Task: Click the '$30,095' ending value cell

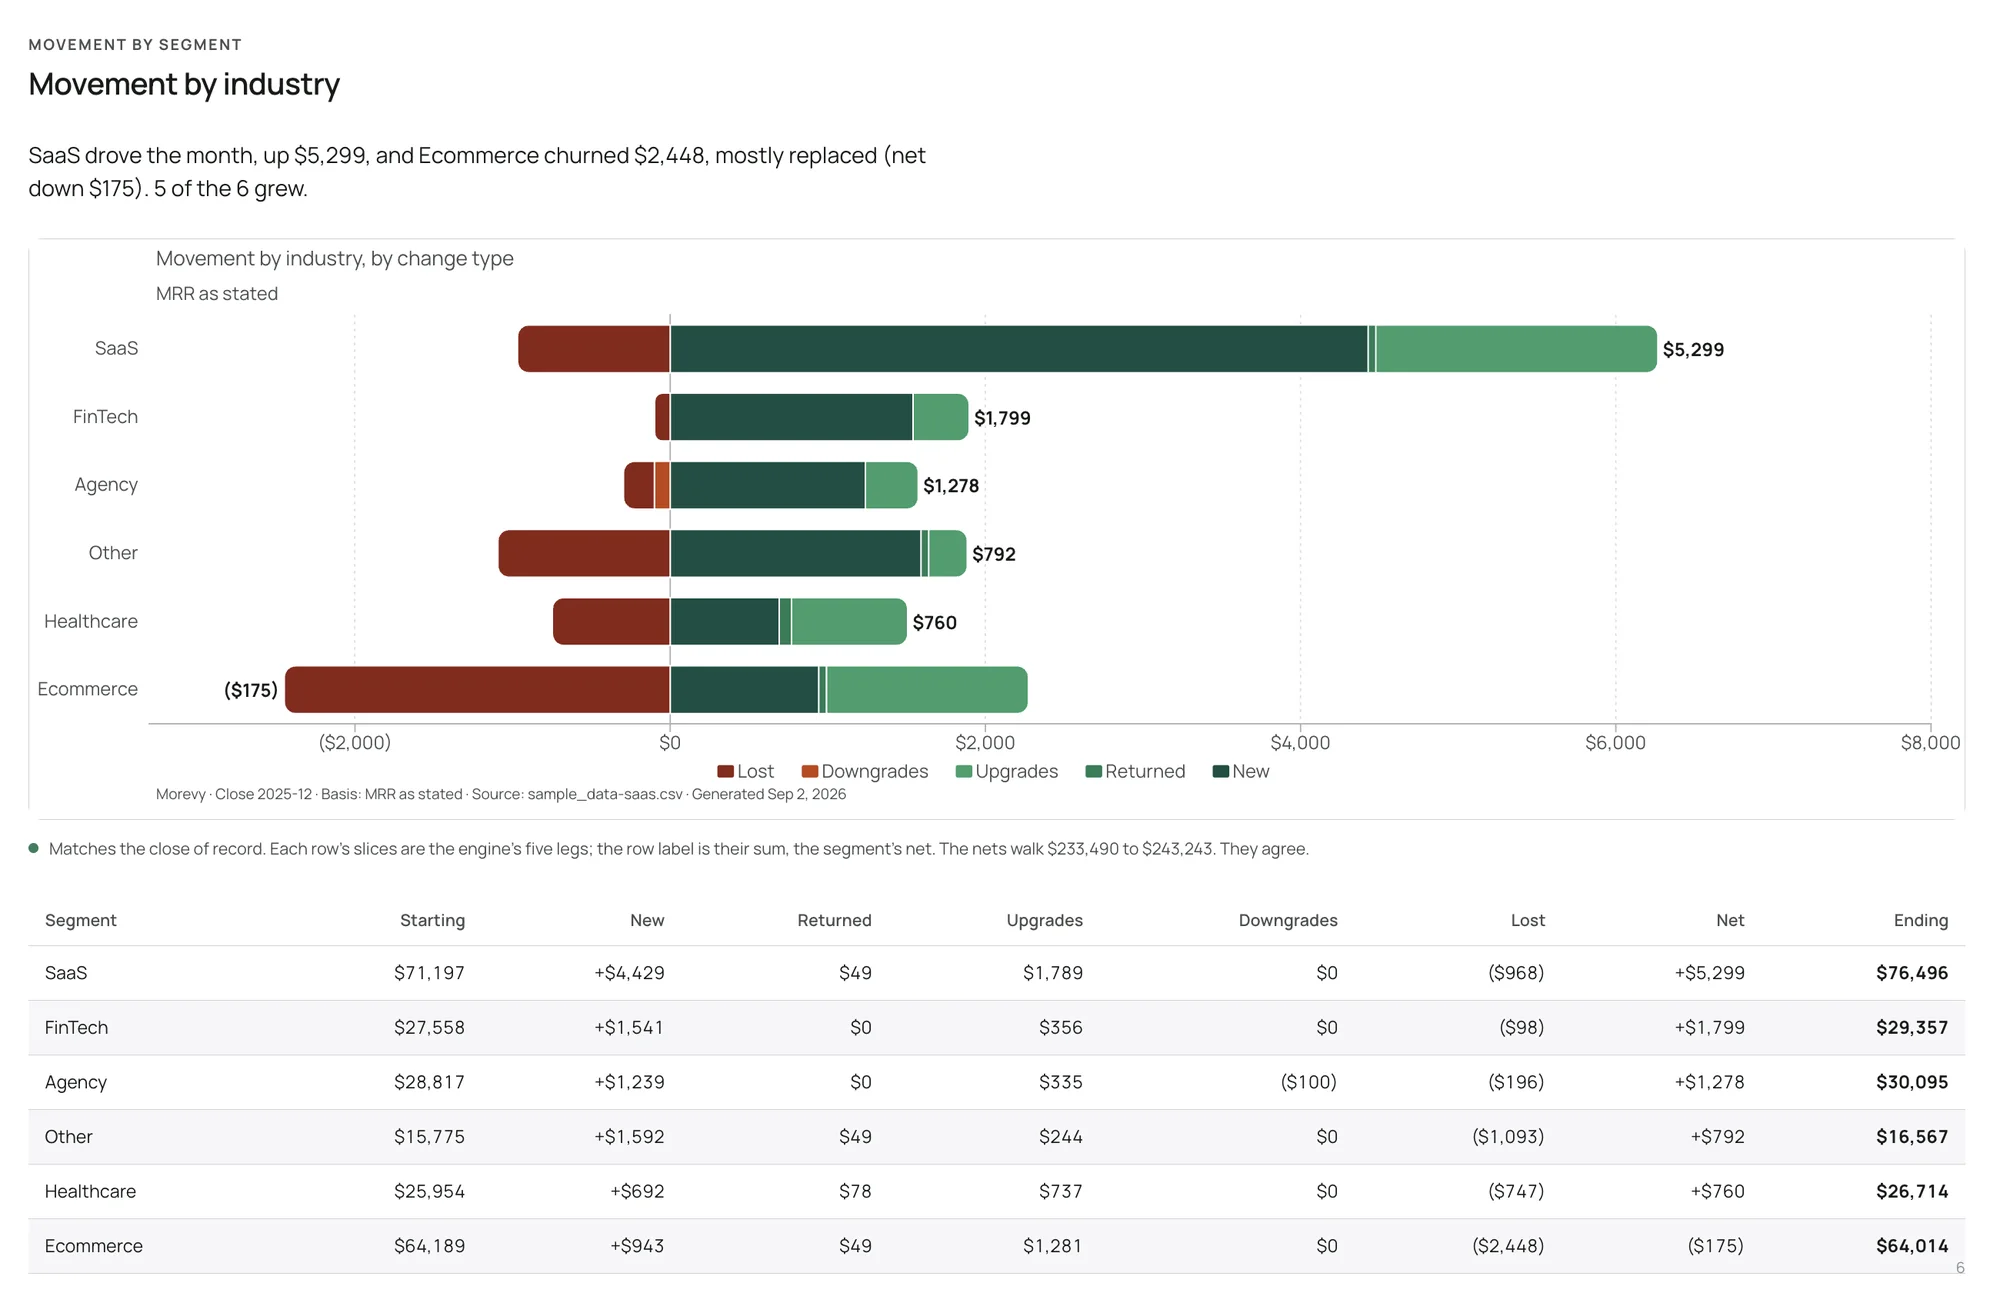Action: click(1912, 1082)
